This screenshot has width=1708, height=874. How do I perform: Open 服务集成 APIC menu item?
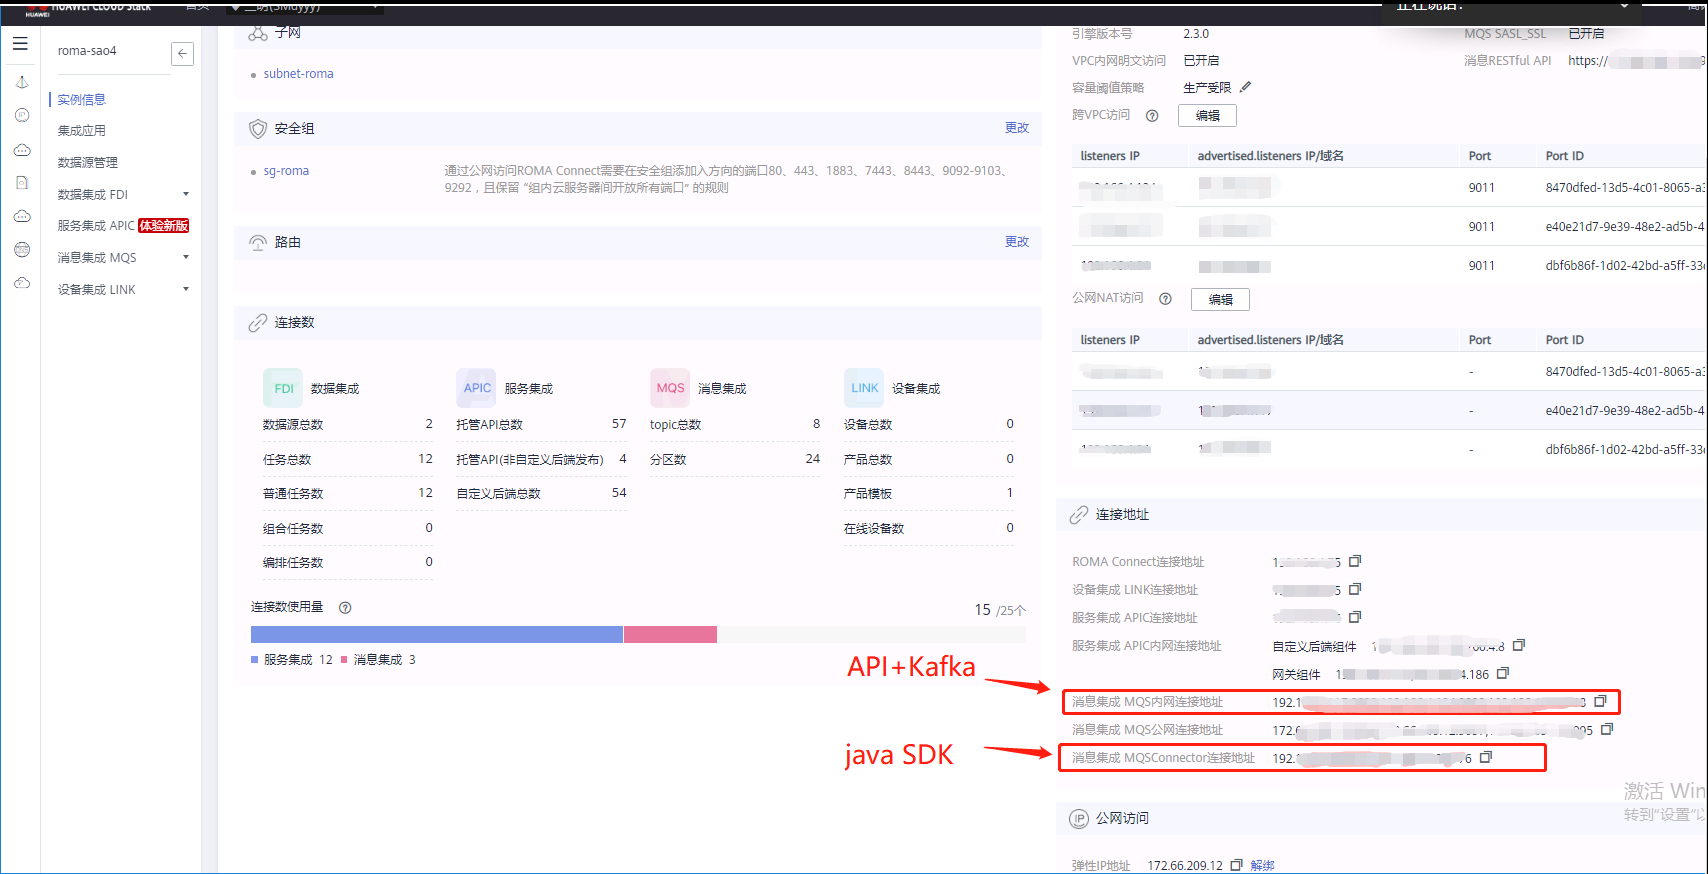tap(95, 226)
